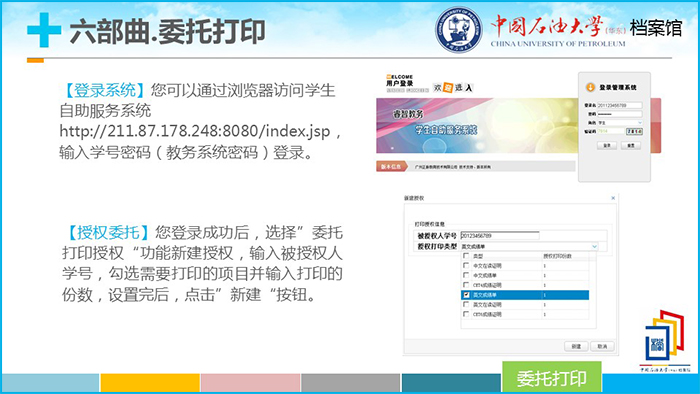This screenshot has height=394, width=700.
Task: Click the China University of Petroleum round emblem
Action: (x=458, y=29)
